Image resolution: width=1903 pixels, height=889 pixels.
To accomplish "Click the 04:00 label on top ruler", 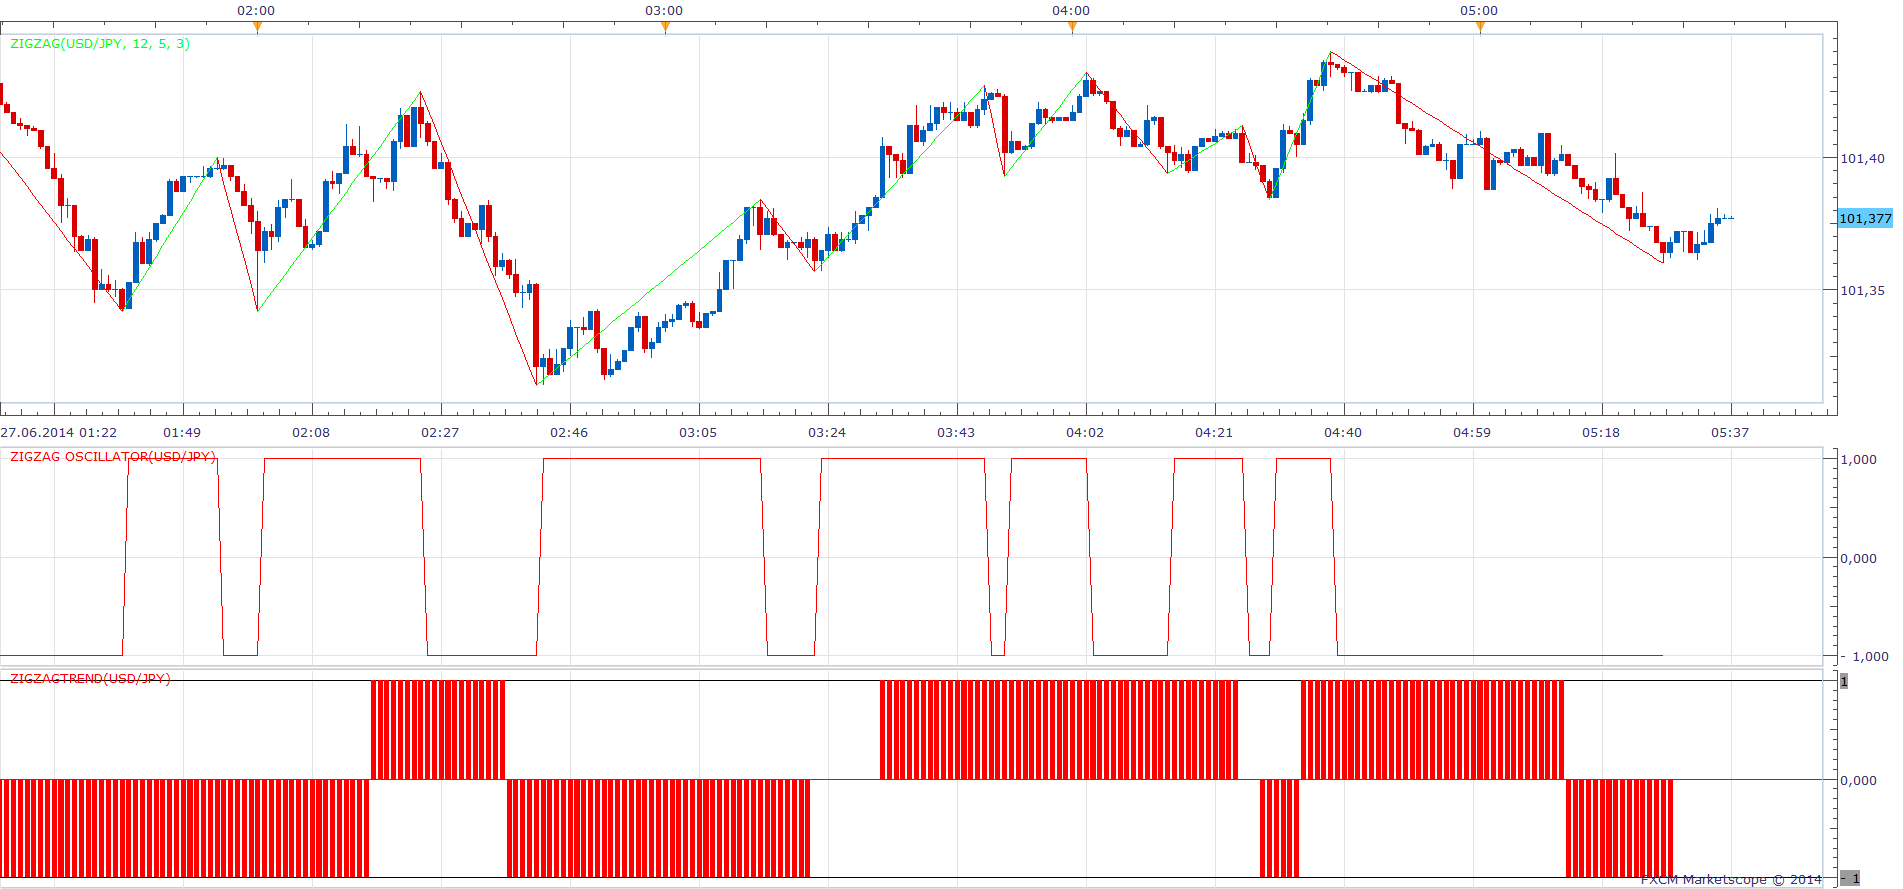I will click(x=1071, y=11).
